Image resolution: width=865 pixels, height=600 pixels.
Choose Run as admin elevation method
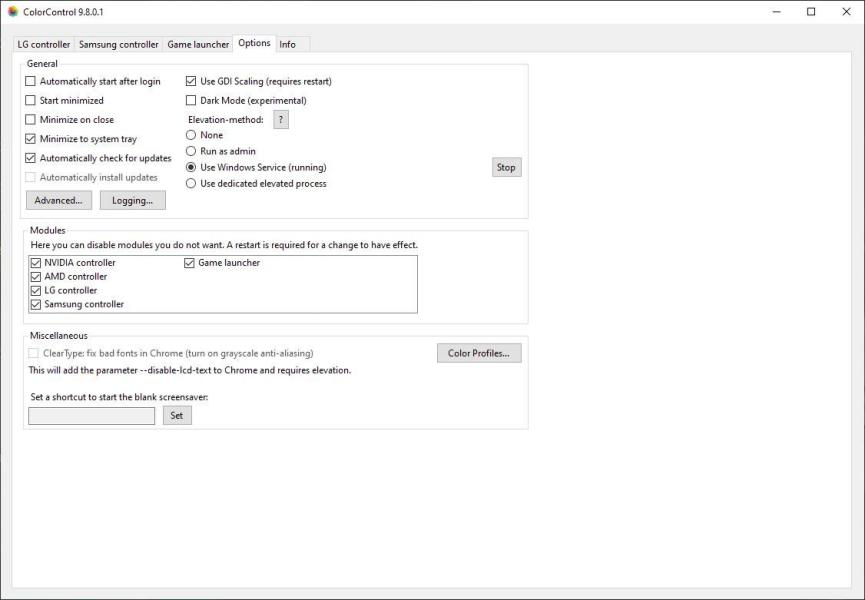(x=221, y=151)
